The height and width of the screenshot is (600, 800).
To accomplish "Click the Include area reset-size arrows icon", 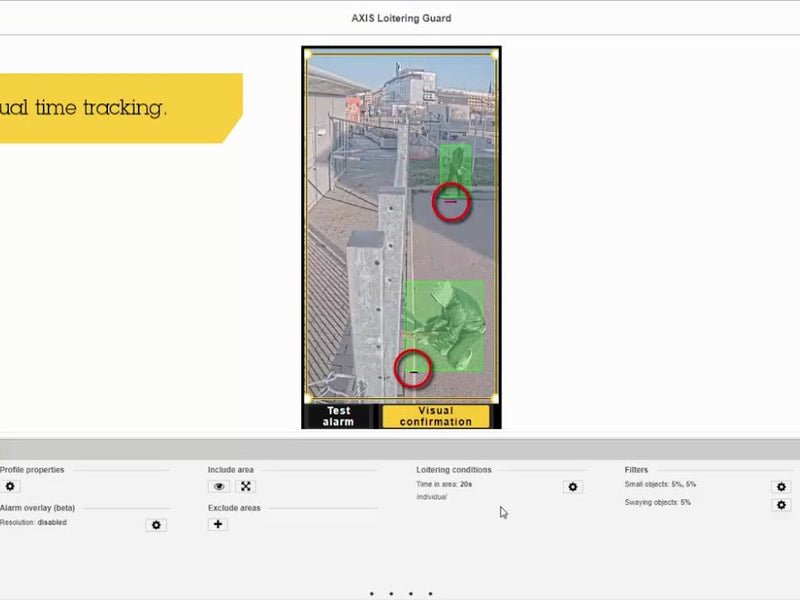I will [246, 487].
